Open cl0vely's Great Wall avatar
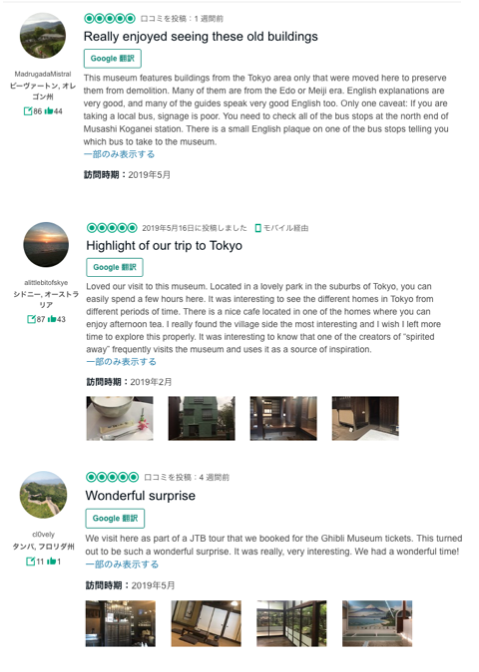This screenshot has height=672, width=479. [x=43, y=495]
